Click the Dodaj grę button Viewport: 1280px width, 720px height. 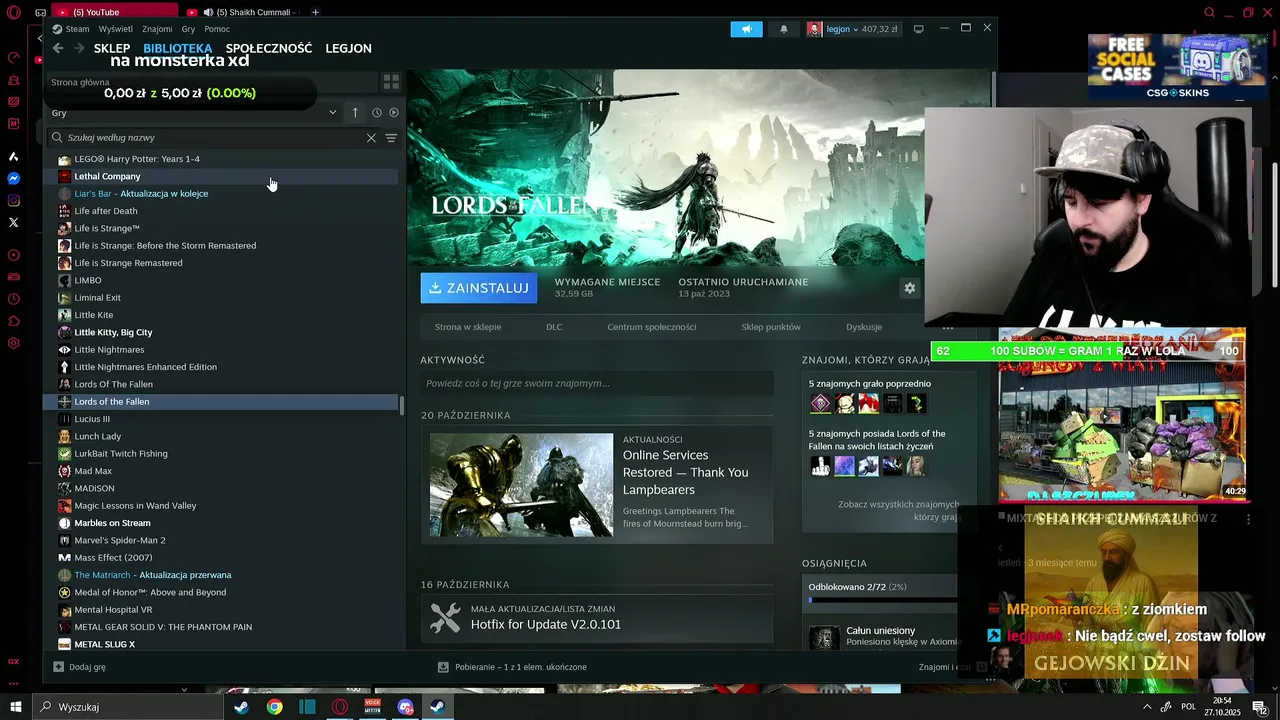(79, 667)
